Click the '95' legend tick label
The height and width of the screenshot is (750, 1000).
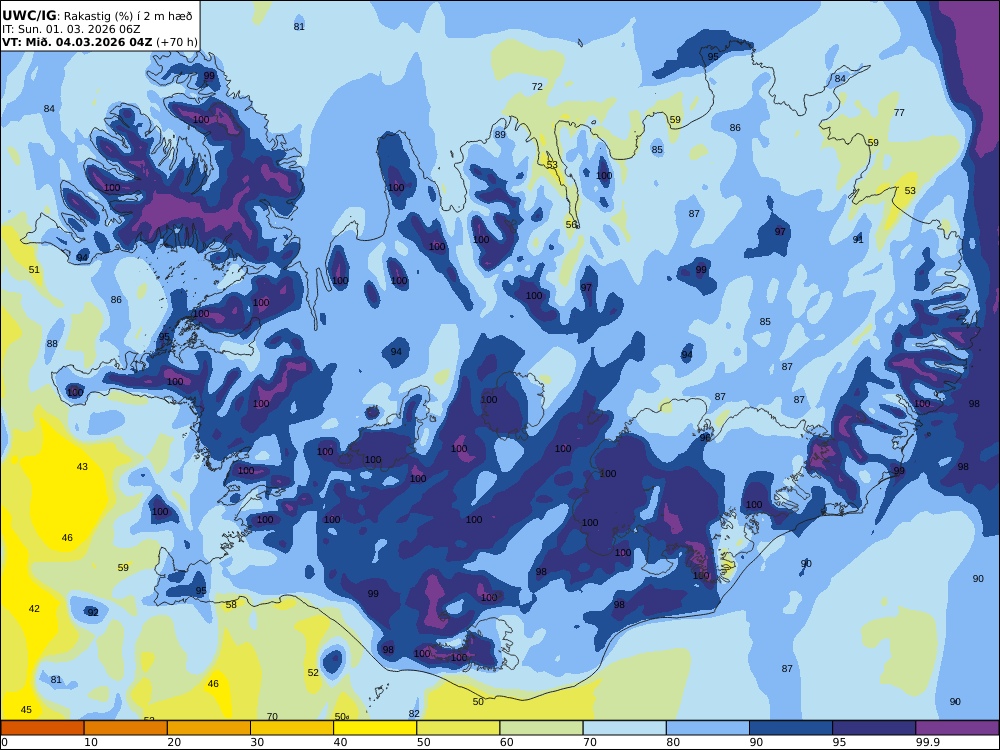click(x=839, y=742)
